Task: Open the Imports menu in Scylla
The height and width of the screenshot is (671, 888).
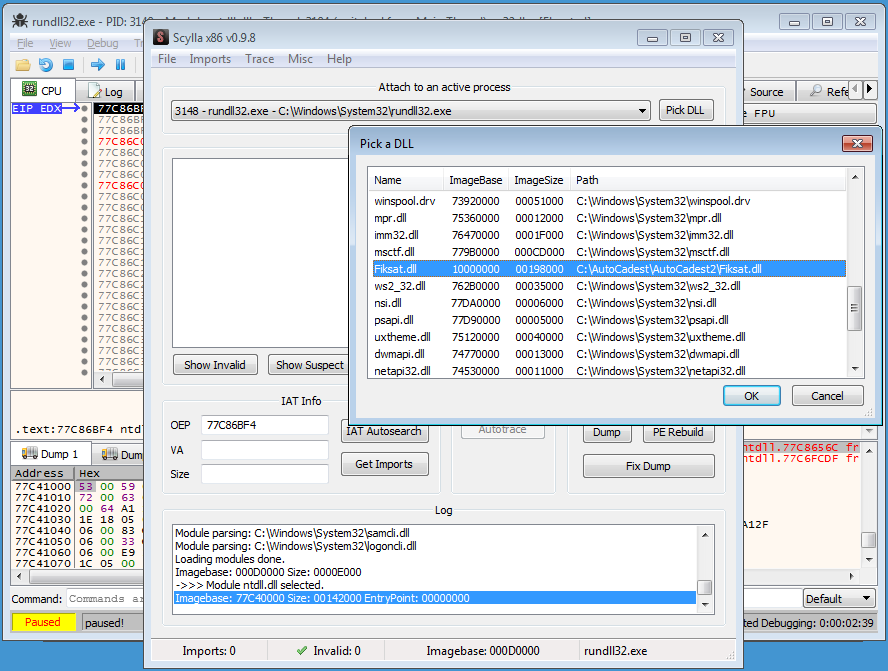Action: [210, 59]
